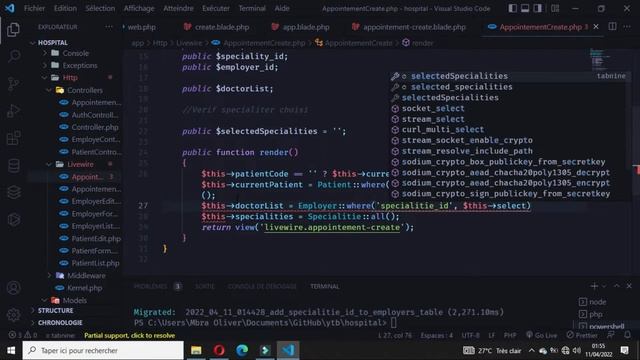
Task: Open terminal launch profile dropdown arrow
Action: click(x=604, y=286)
